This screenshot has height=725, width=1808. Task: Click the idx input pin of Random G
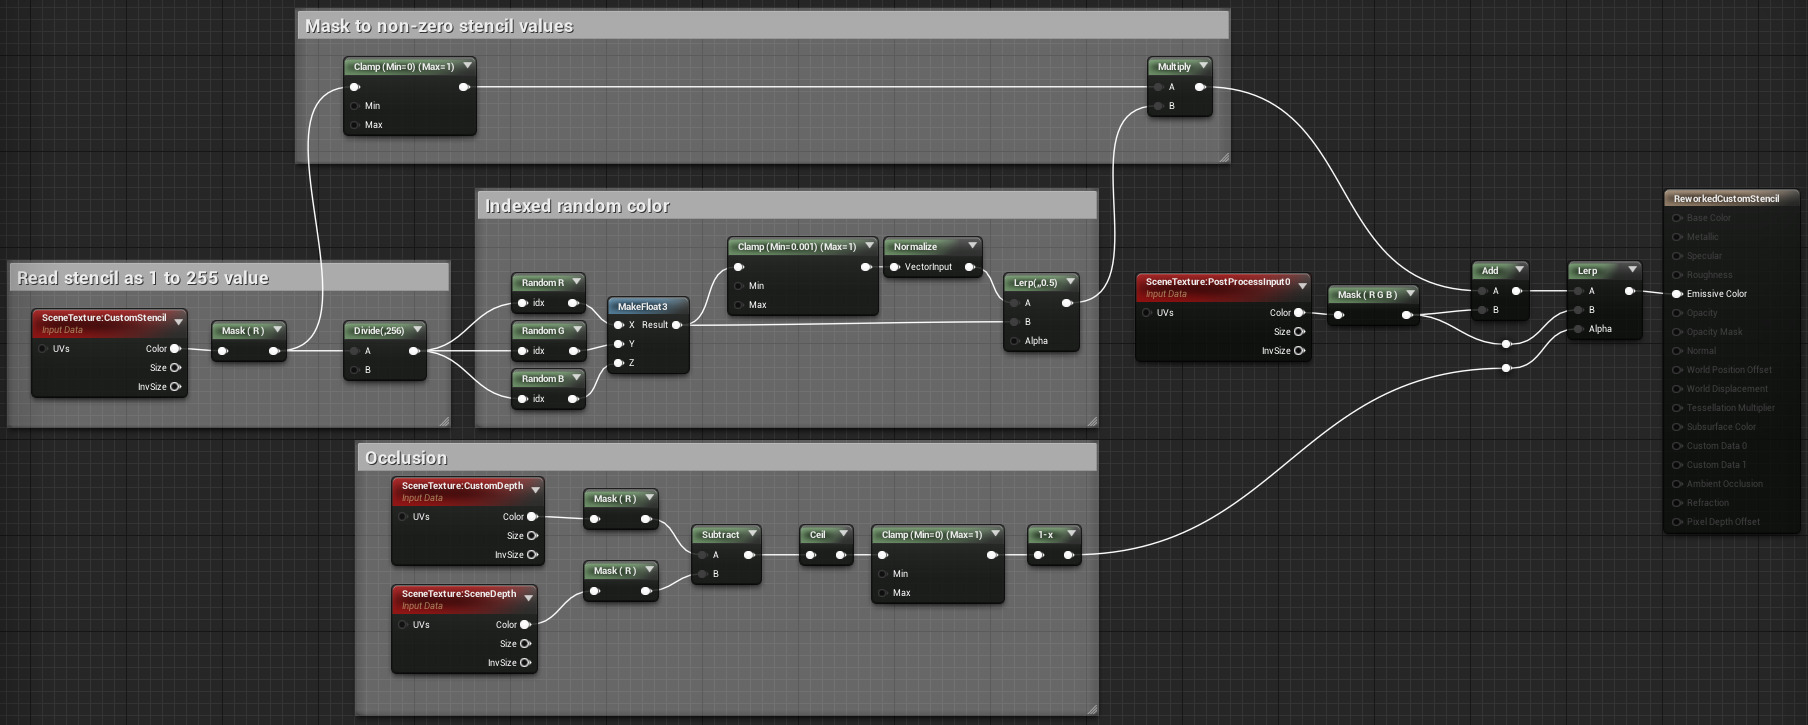[522, 351]
